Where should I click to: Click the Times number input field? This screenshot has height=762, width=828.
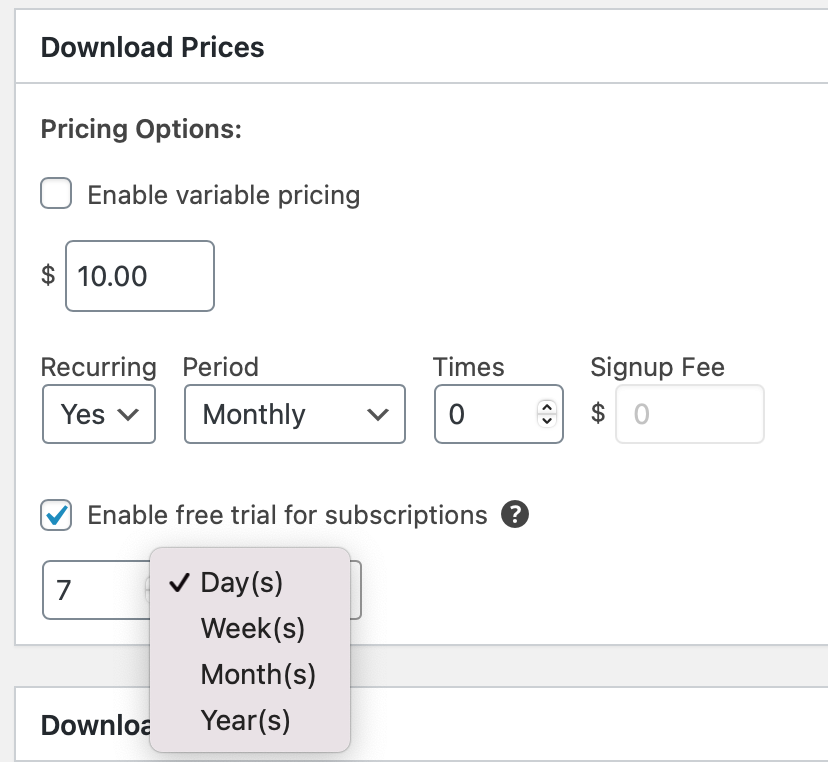pos(499,414)
